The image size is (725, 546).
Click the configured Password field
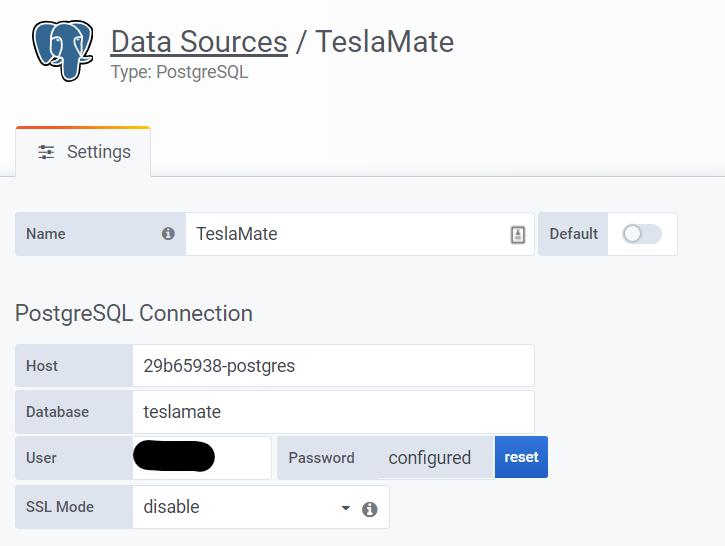click(429, 458)
